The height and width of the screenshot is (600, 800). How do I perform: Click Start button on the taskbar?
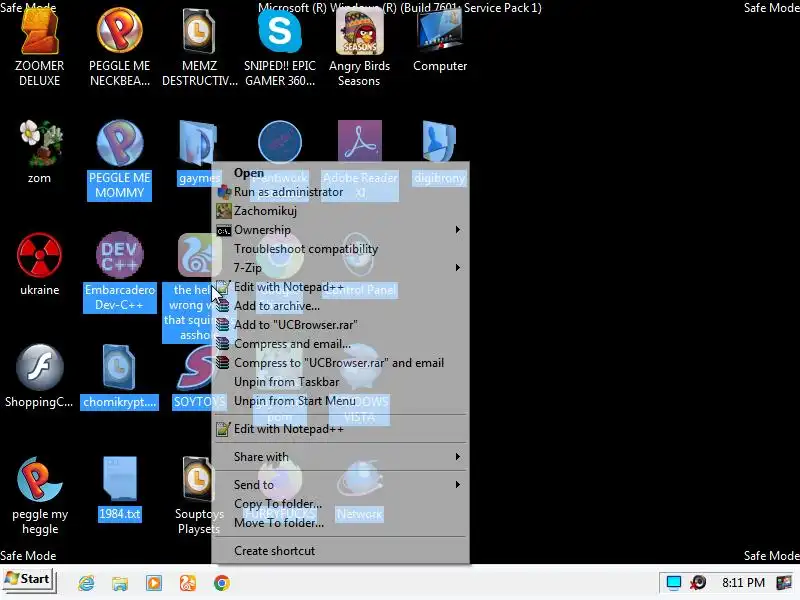tap(28, 580)
